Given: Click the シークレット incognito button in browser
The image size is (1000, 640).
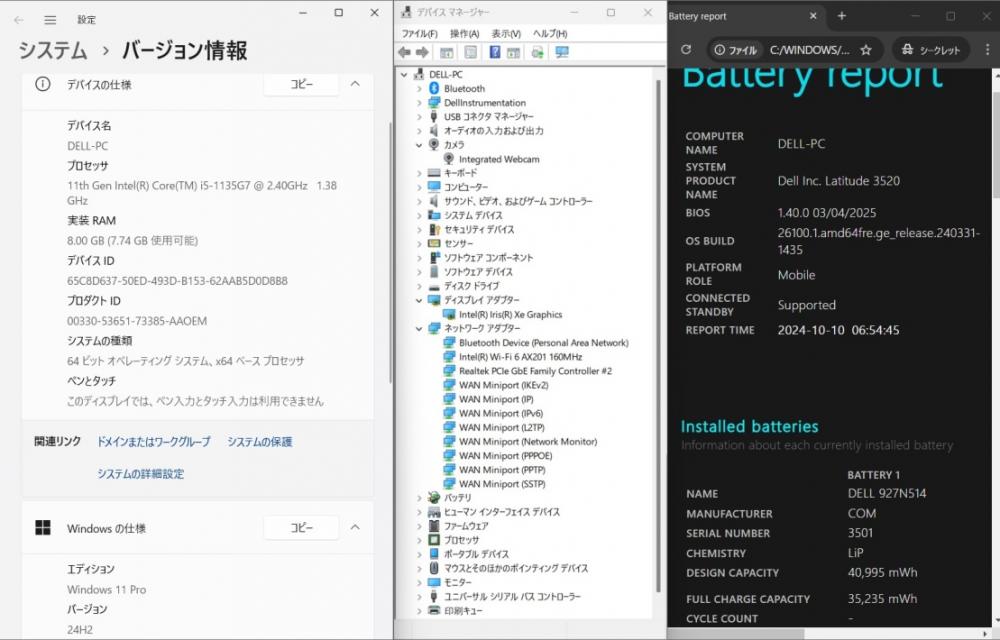Looking at the screenshot, I should pyautogui.click(x=930, y=50).
